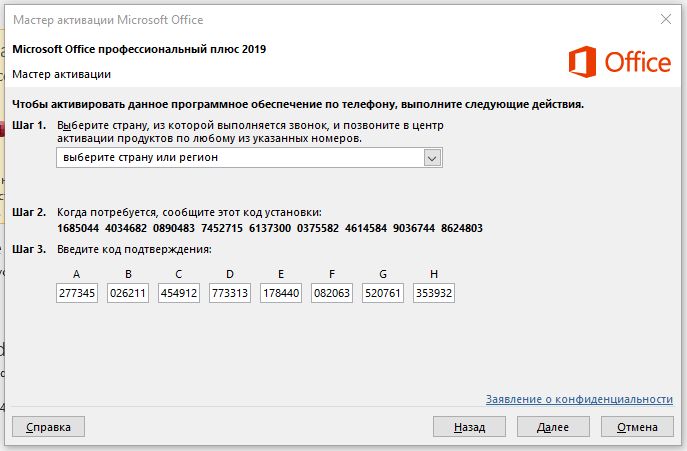
Task: Open the country or region combo box
Action: pyautogui.click(x=240, y=158)
